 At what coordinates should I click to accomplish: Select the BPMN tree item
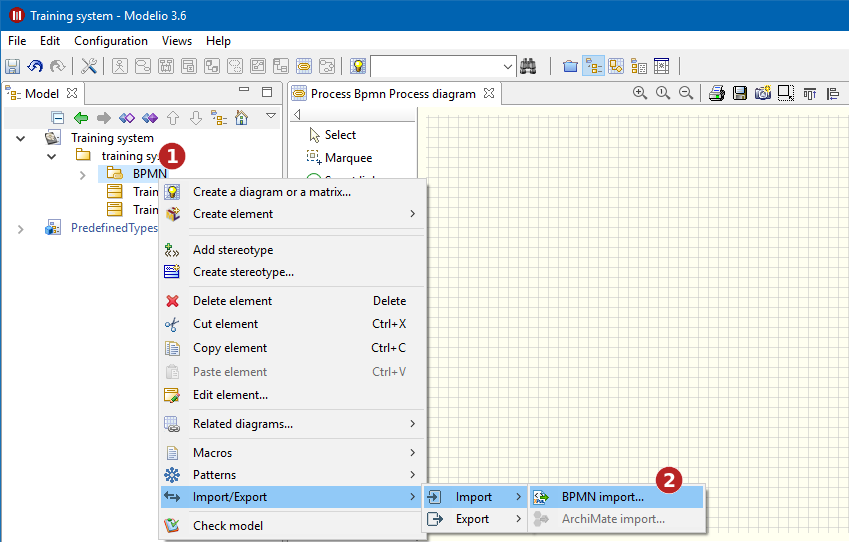click(x=149, y=173)
